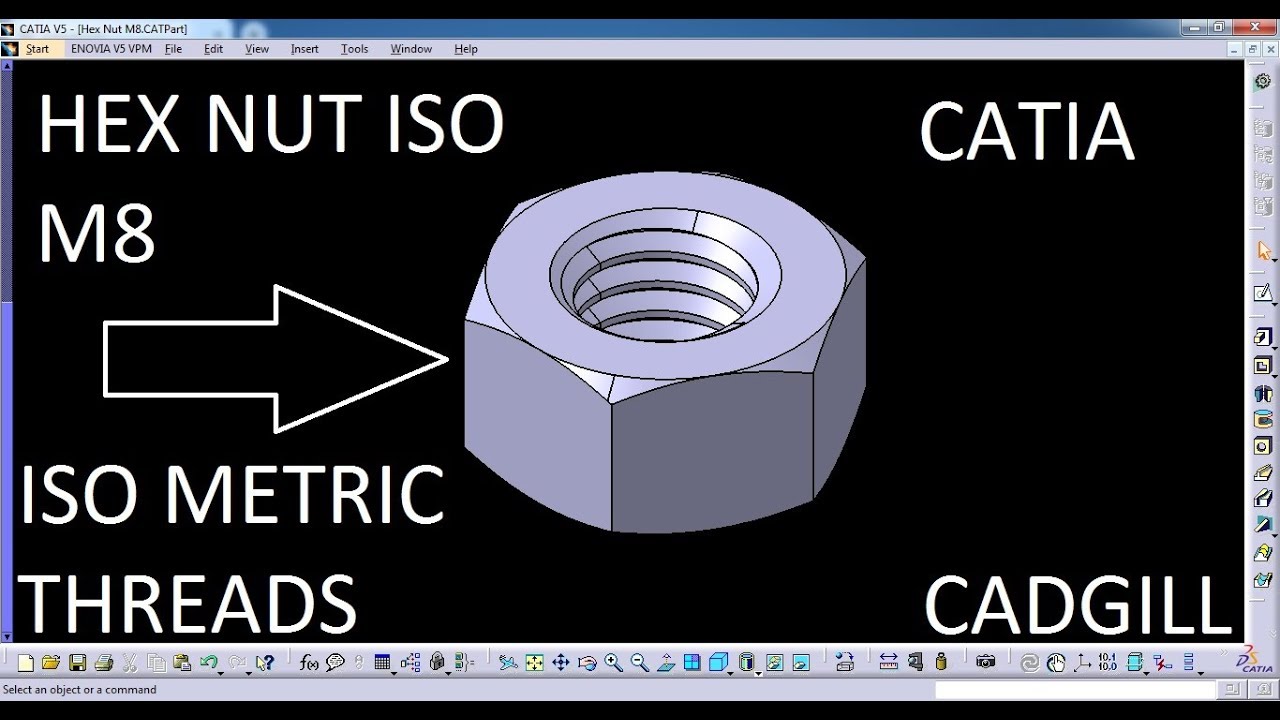The width and height of the screenshot is (1280, 720).
Task: Change shading view mode cylinder icon
Action: click(x=746, y=662)
